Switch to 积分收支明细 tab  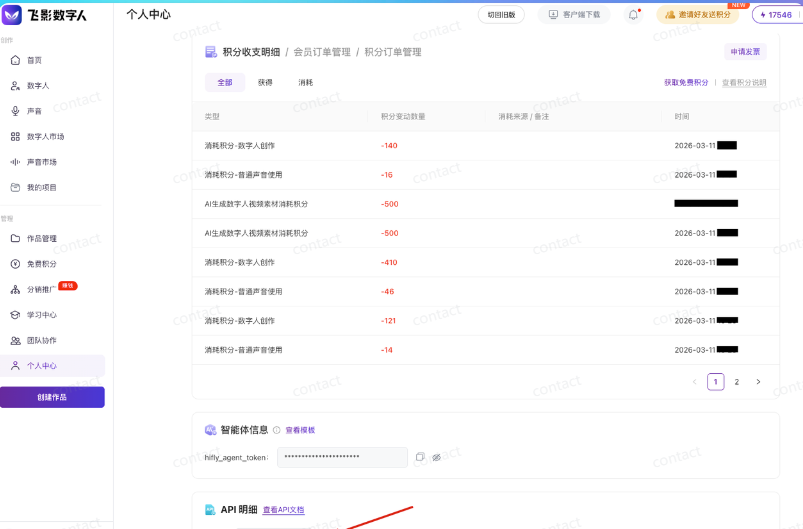(x=251, y=52)
